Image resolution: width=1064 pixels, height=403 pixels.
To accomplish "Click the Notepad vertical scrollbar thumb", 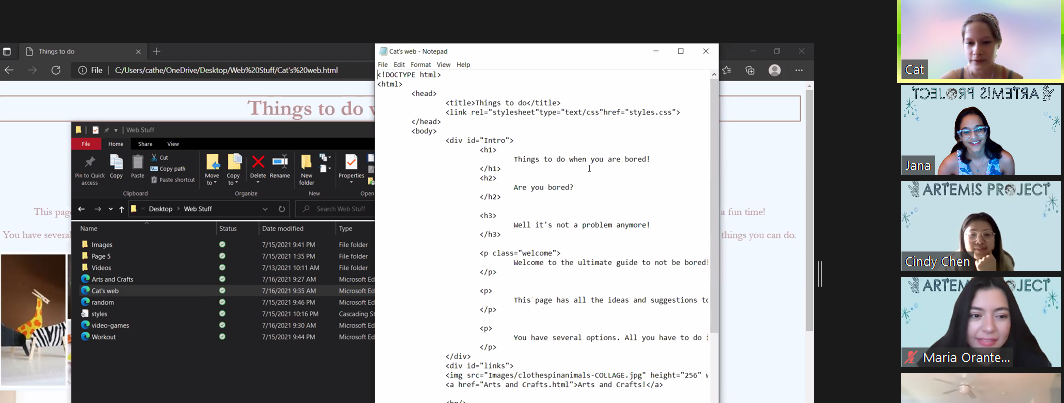I will click(713, 204).
